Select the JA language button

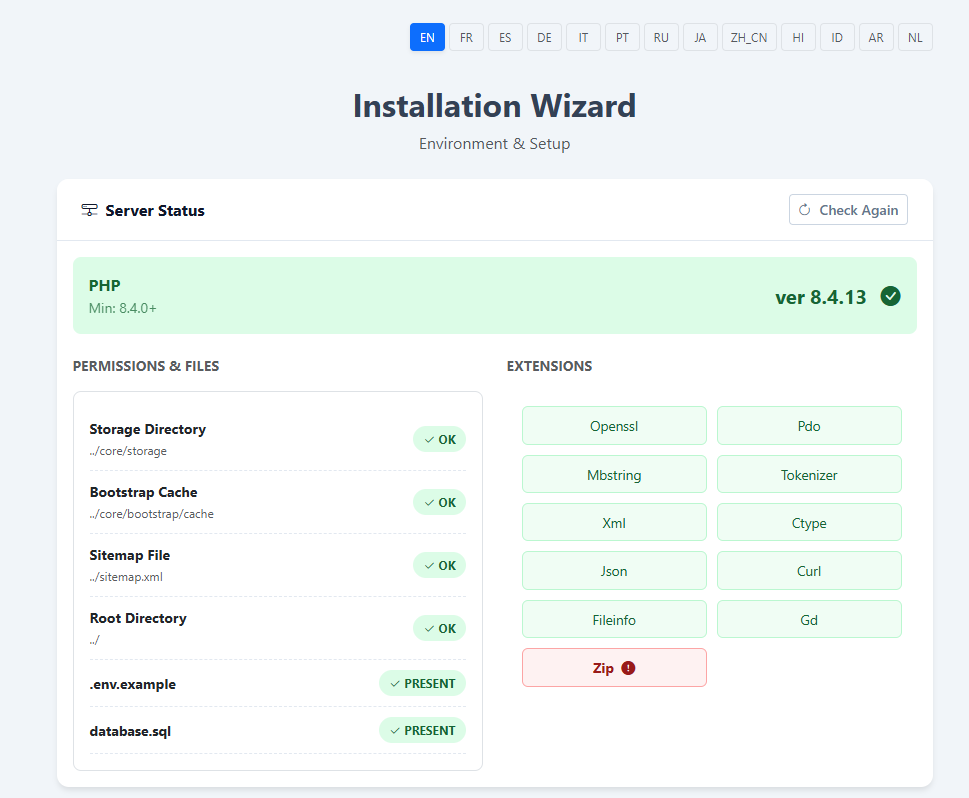point(699,37)
